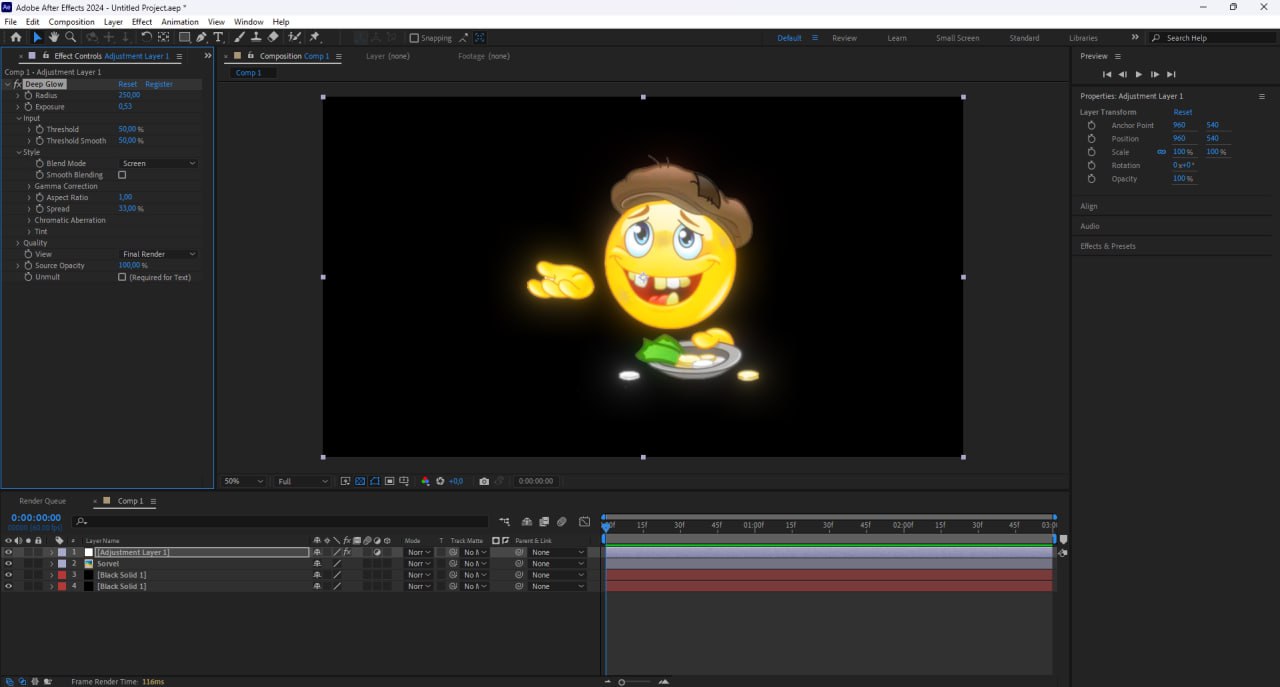Check the Unmult checkbox
The width and height of the screenshot is (1280, 687).
pyautogui.click(x=122, y=277)
